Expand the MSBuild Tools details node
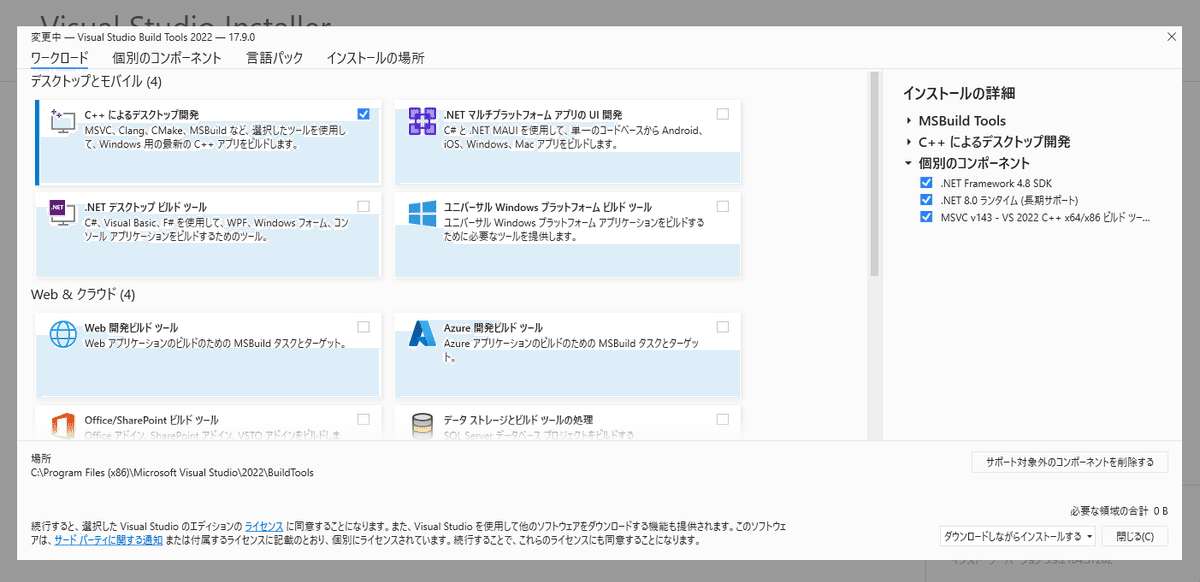Viewport: 1200px width, 582px height. tap(909, 121)
